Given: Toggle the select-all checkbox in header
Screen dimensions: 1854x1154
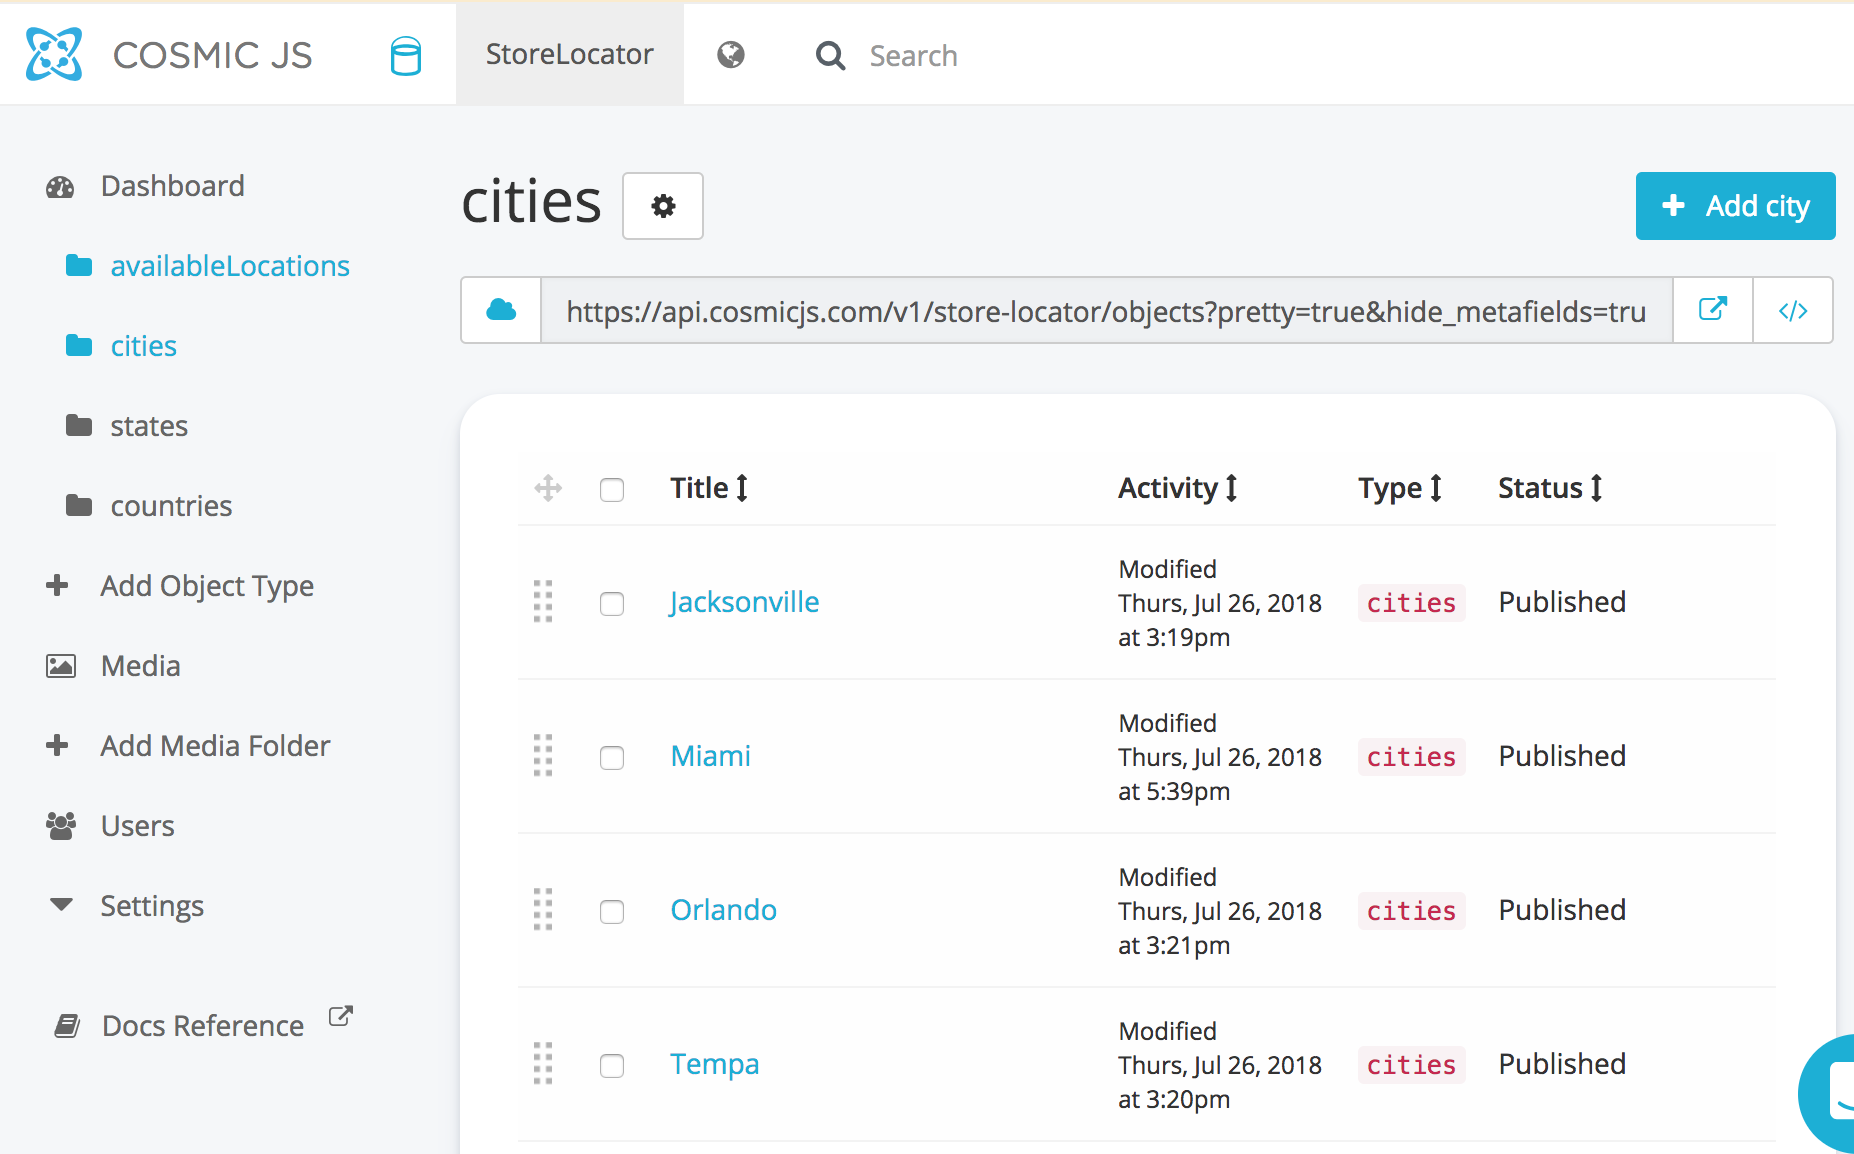Looking at the screenshot, I should 612,489.
